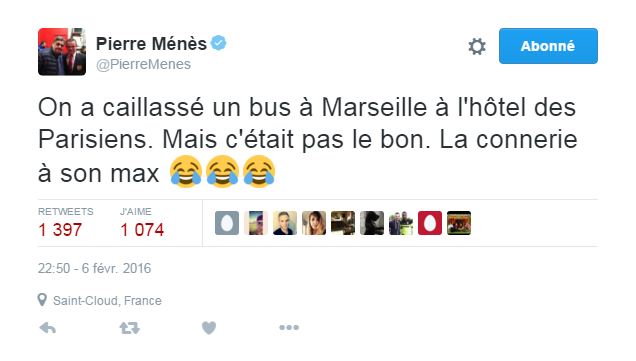Viewport: 636px width, 361px height.
Task: Click the last avatar in the likers row
Action: click(x=459, y=223)
